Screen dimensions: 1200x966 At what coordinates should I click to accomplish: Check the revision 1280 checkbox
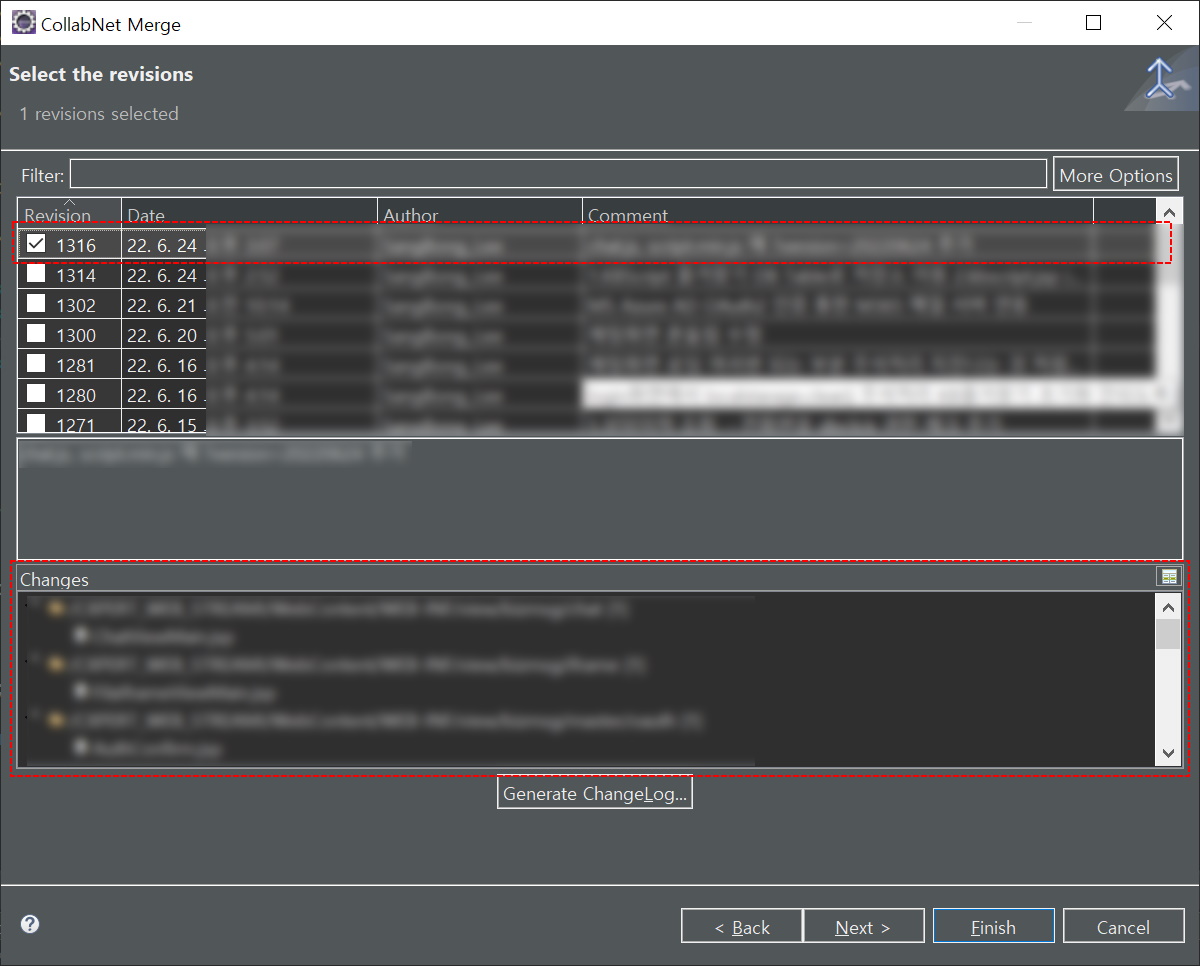[36, 393]
